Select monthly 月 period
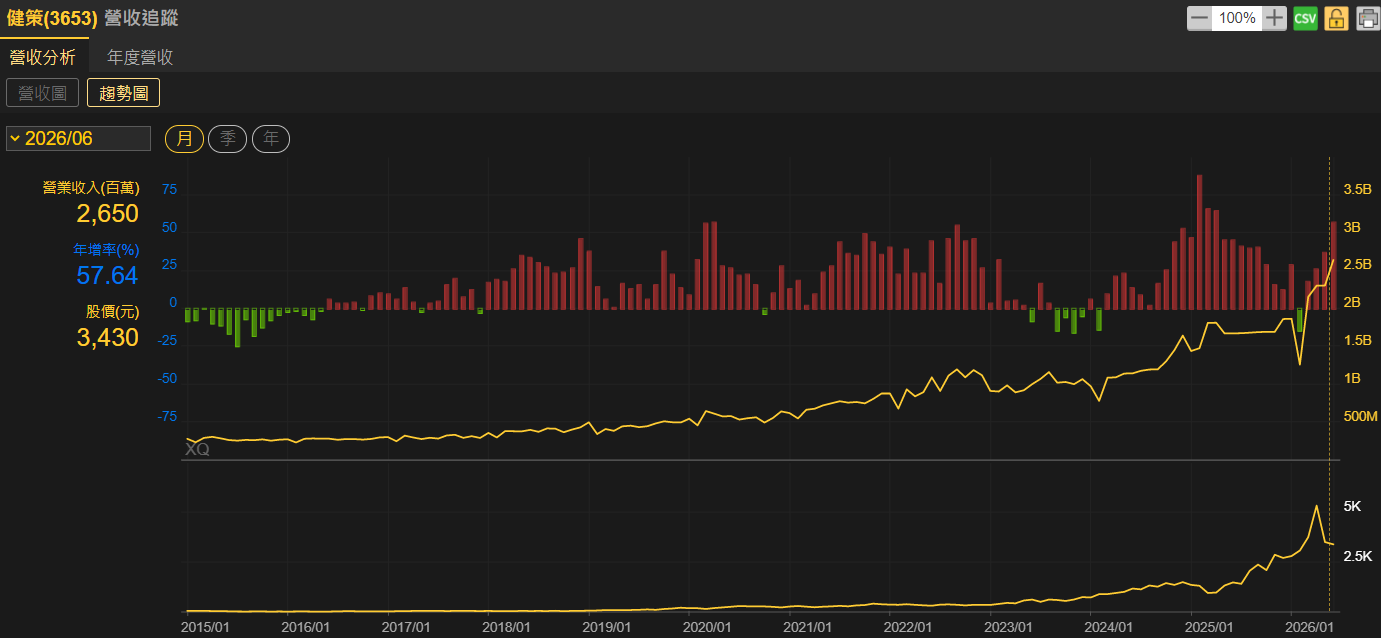 click(185, 138)
